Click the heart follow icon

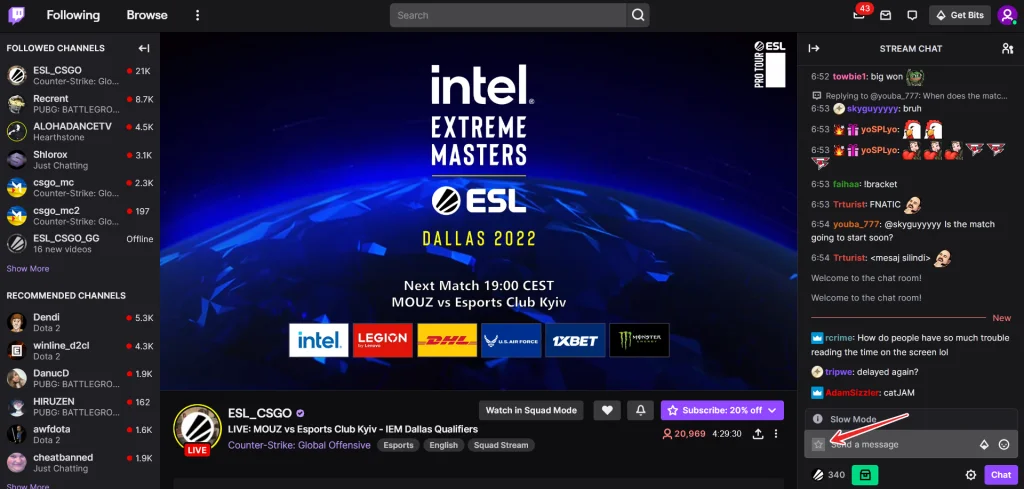coord(607,410)
